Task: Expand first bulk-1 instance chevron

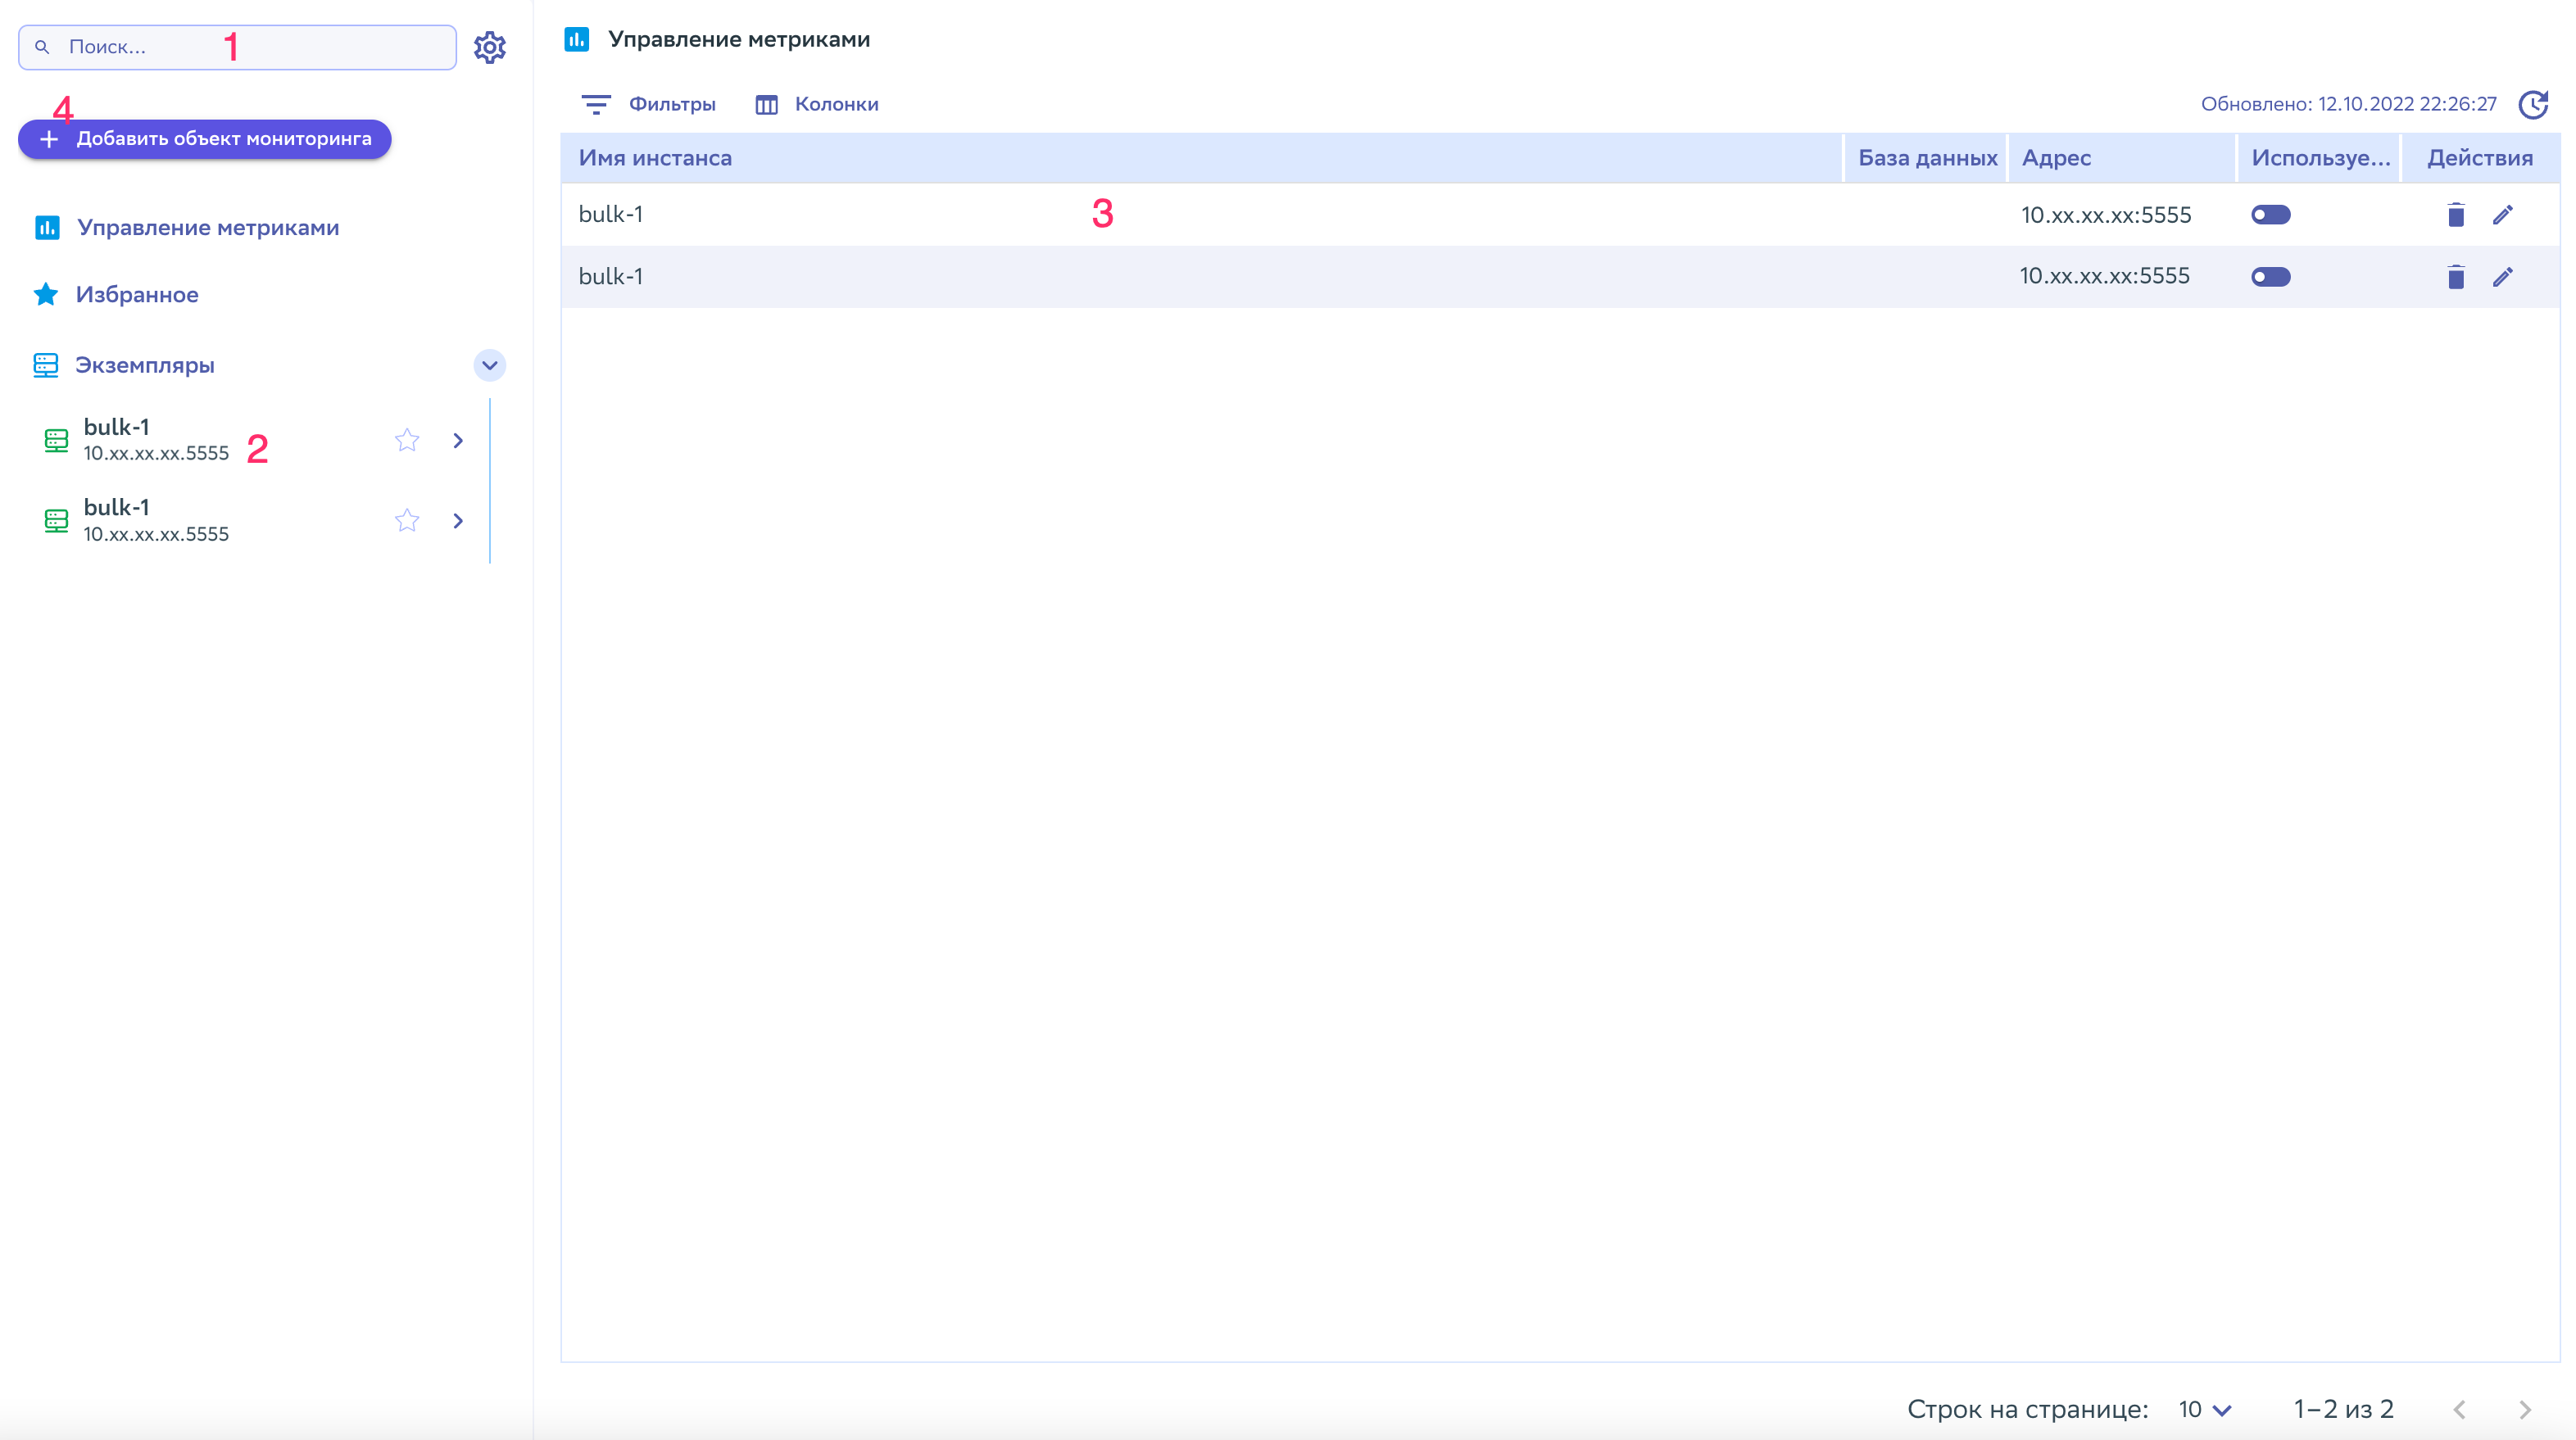Action: (x=458, y=440)
